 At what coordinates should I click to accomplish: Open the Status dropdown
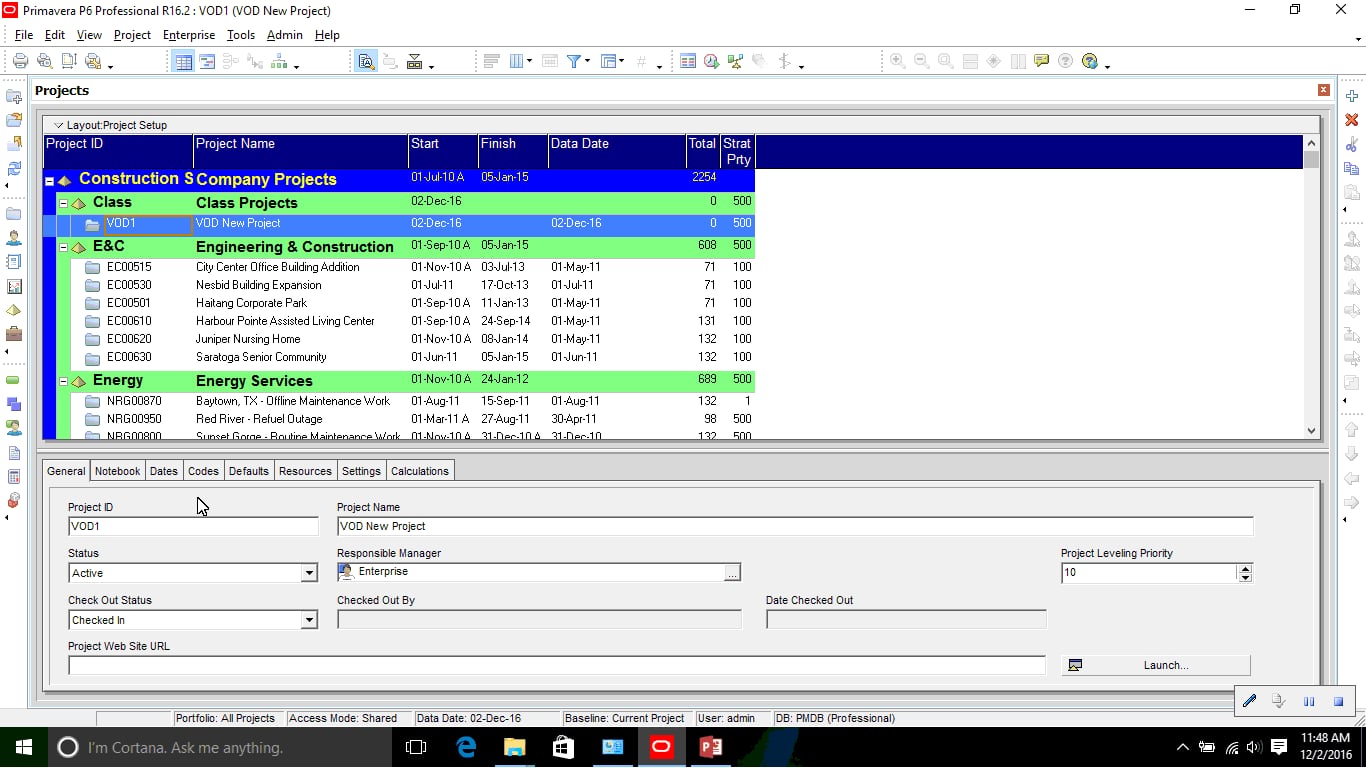(309, 573)
